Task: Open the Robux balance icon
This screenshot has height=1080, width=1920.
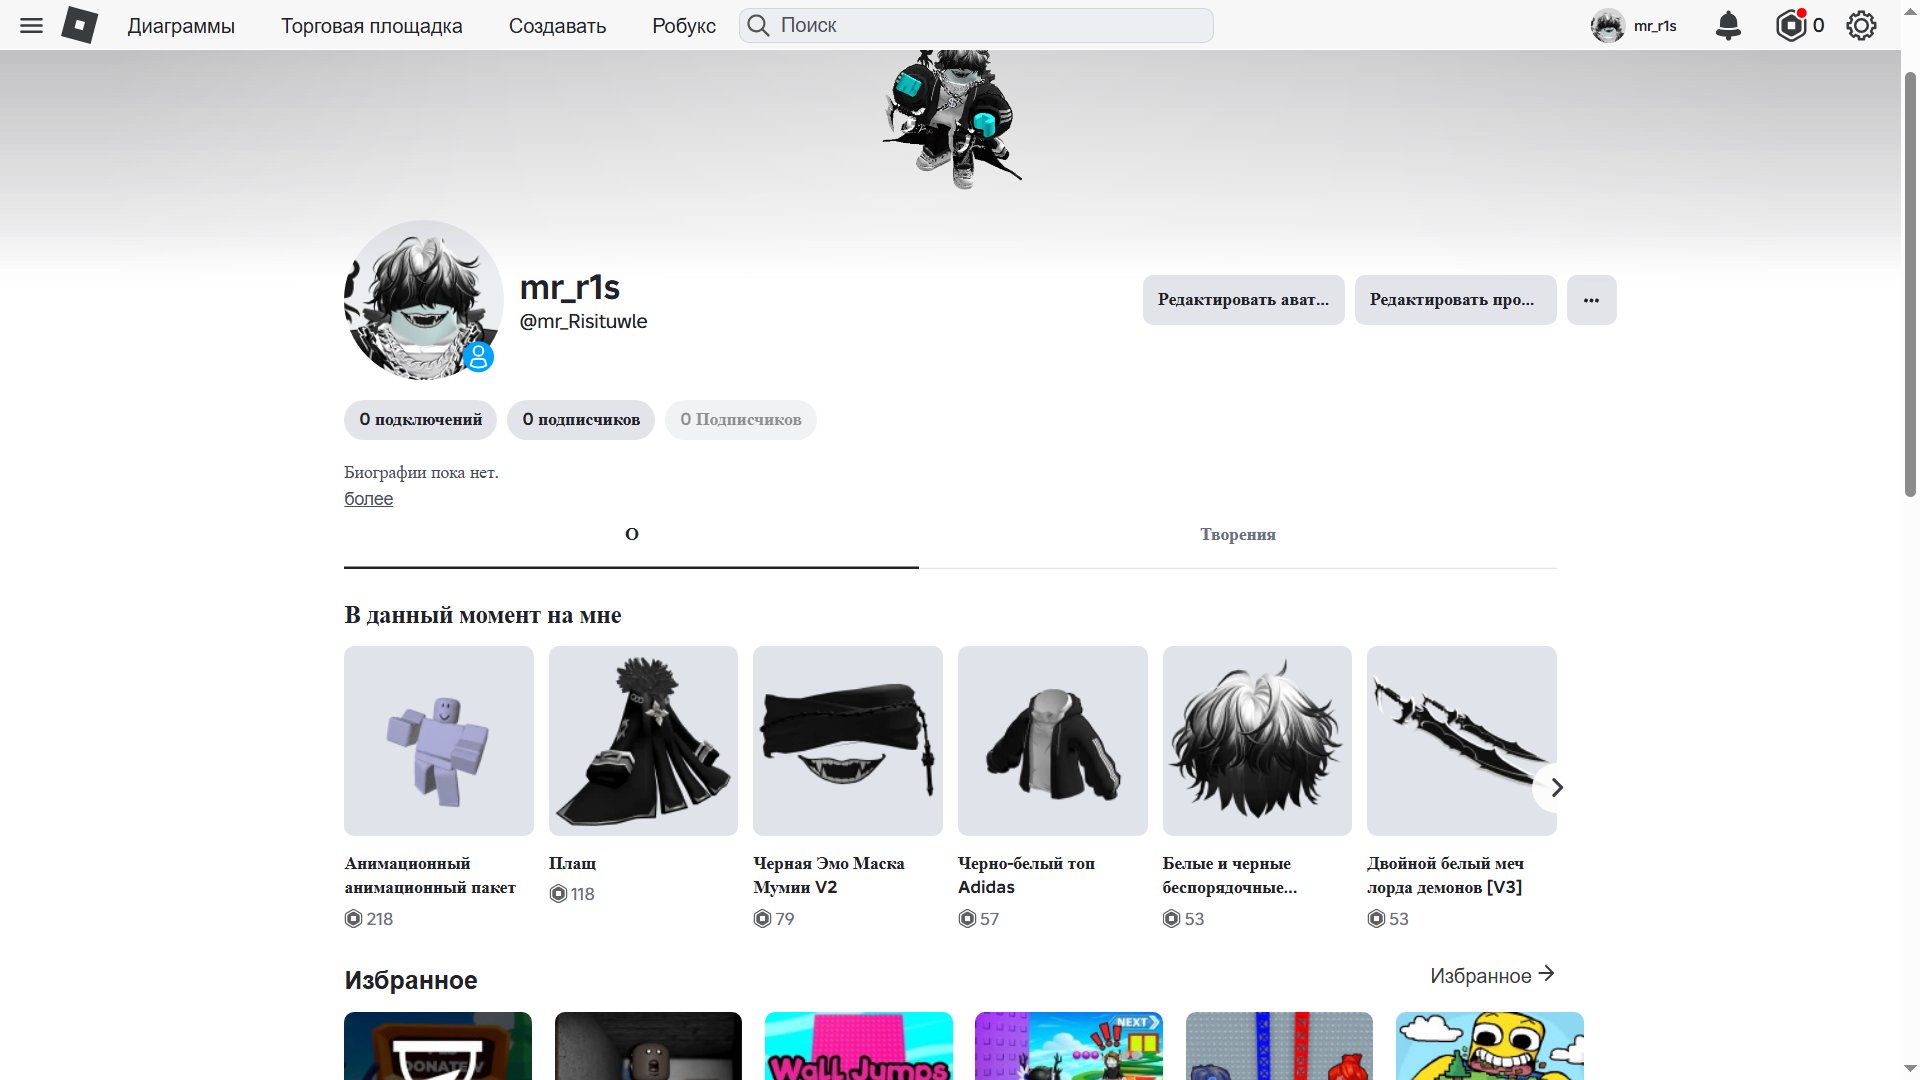Action: (1791, 25)
